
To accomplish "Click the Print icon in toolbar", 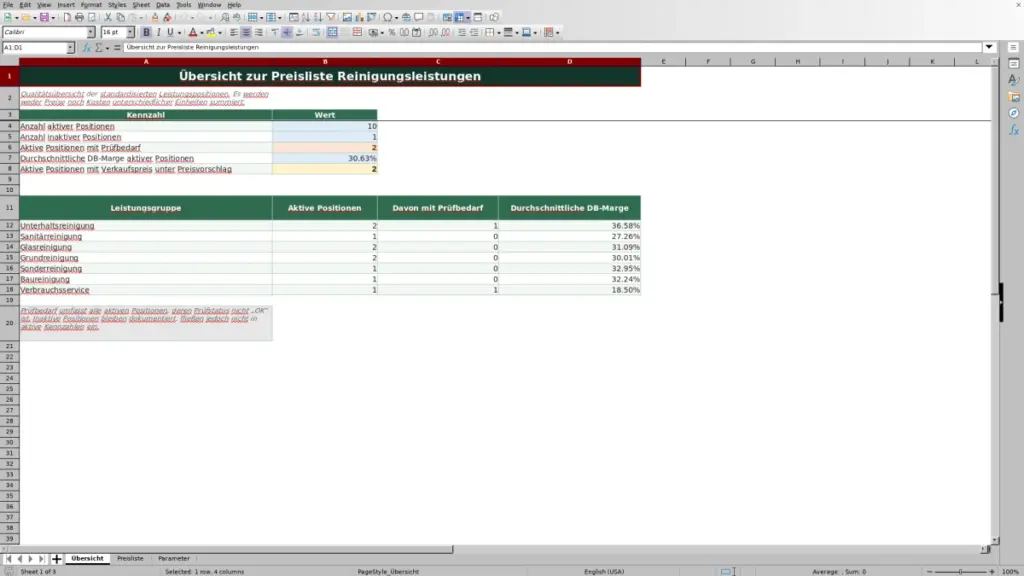I will (79, 17).
